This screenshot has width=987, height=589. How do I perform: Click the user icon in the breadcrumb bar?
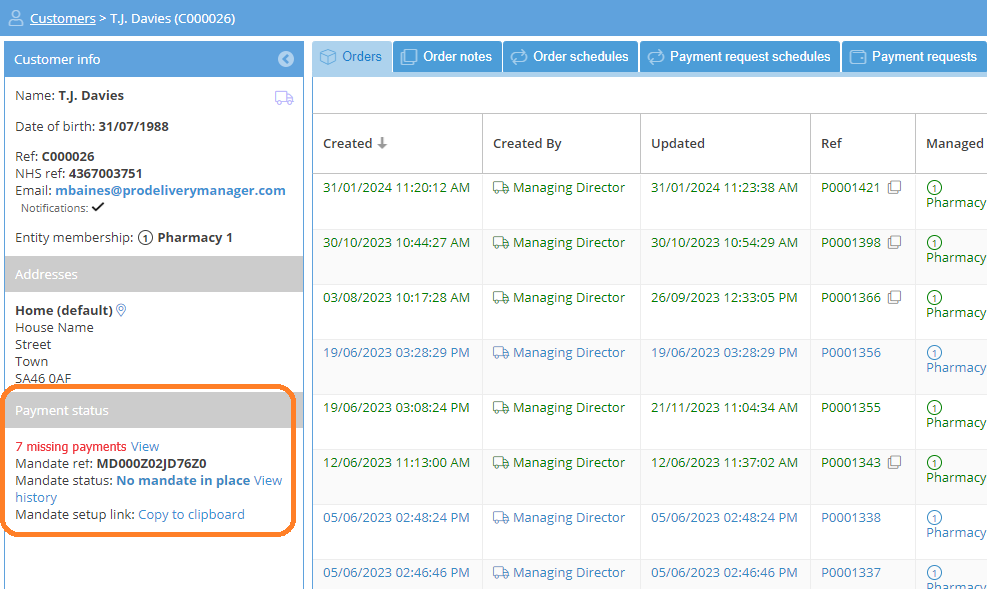pyautogui.click(x=15, y=18)
